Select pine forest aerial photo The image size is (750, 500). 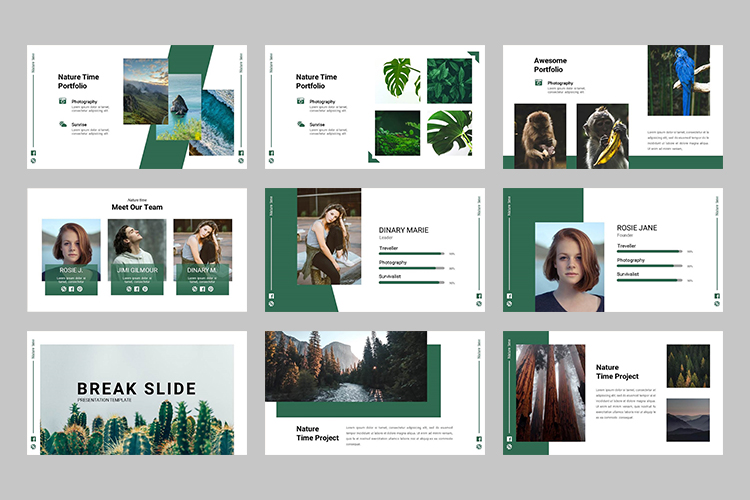(x=688, y=366)
